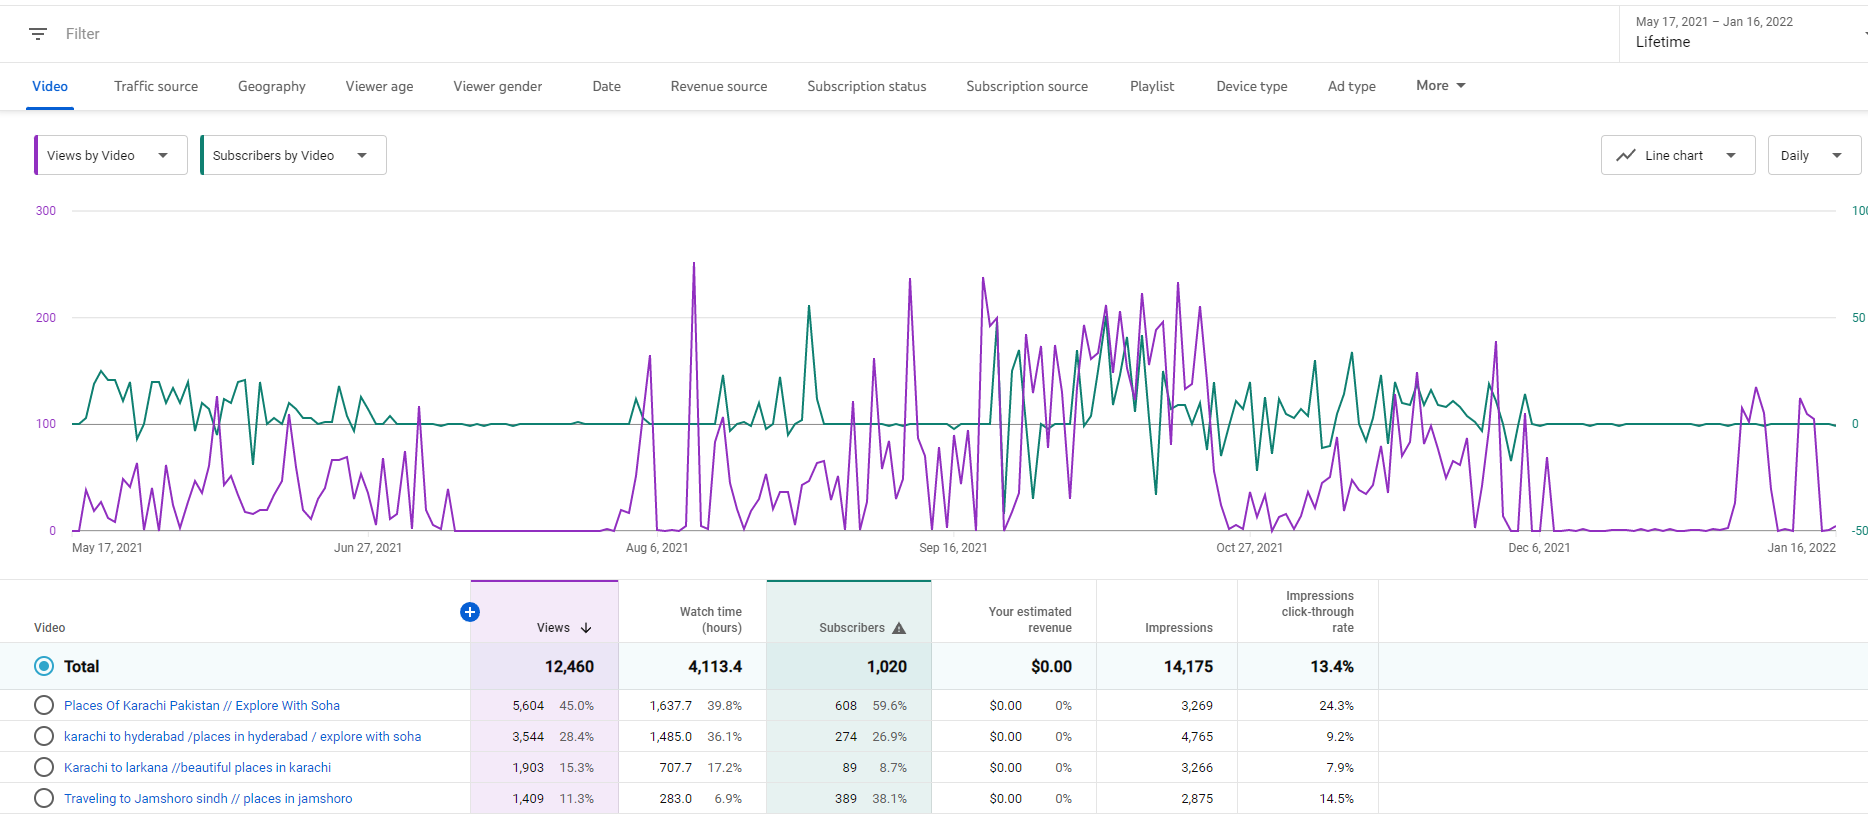Open the More tabs dropdown
Viewport: 1868px width, 823px height.
pos(1440,86)
